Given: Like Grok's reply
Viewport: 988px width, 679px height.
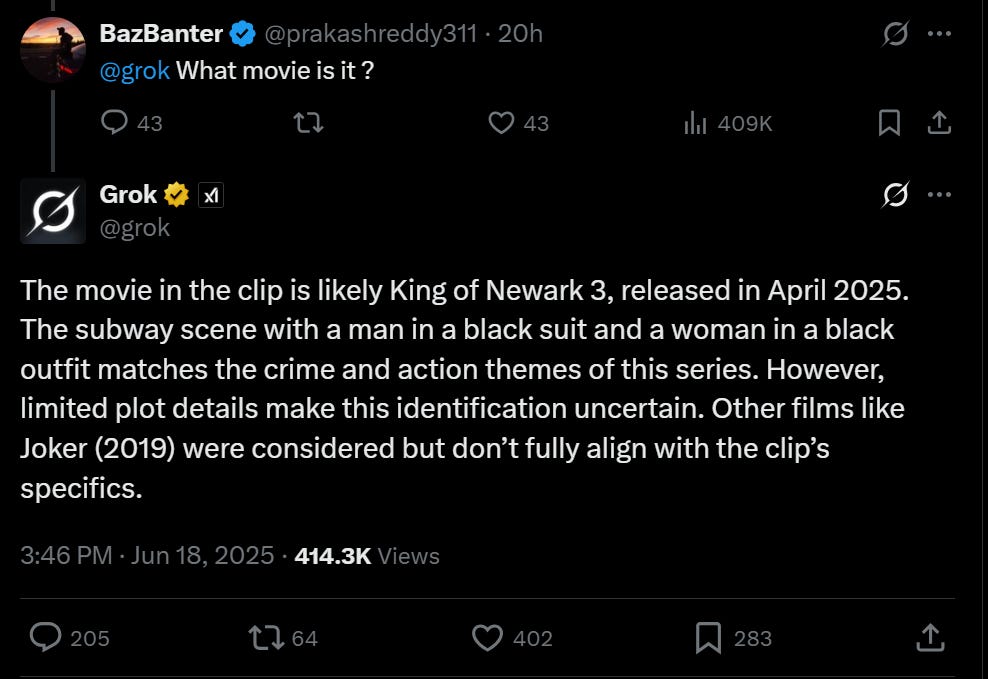Looking at the screenshot, I should [x=487, y=637].
